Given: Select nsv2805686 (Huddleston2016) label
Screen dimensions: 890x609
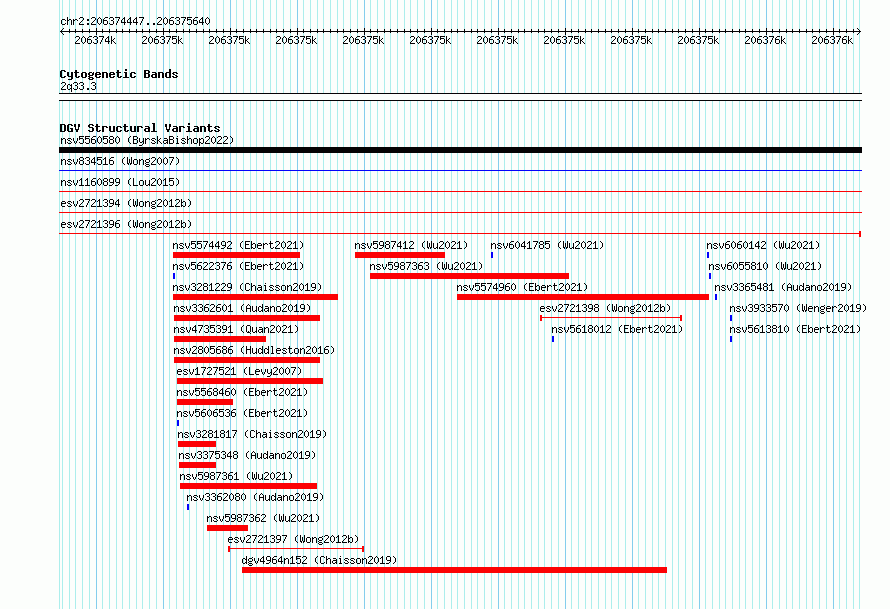Looking at the screenshot, I should [254, 350].
